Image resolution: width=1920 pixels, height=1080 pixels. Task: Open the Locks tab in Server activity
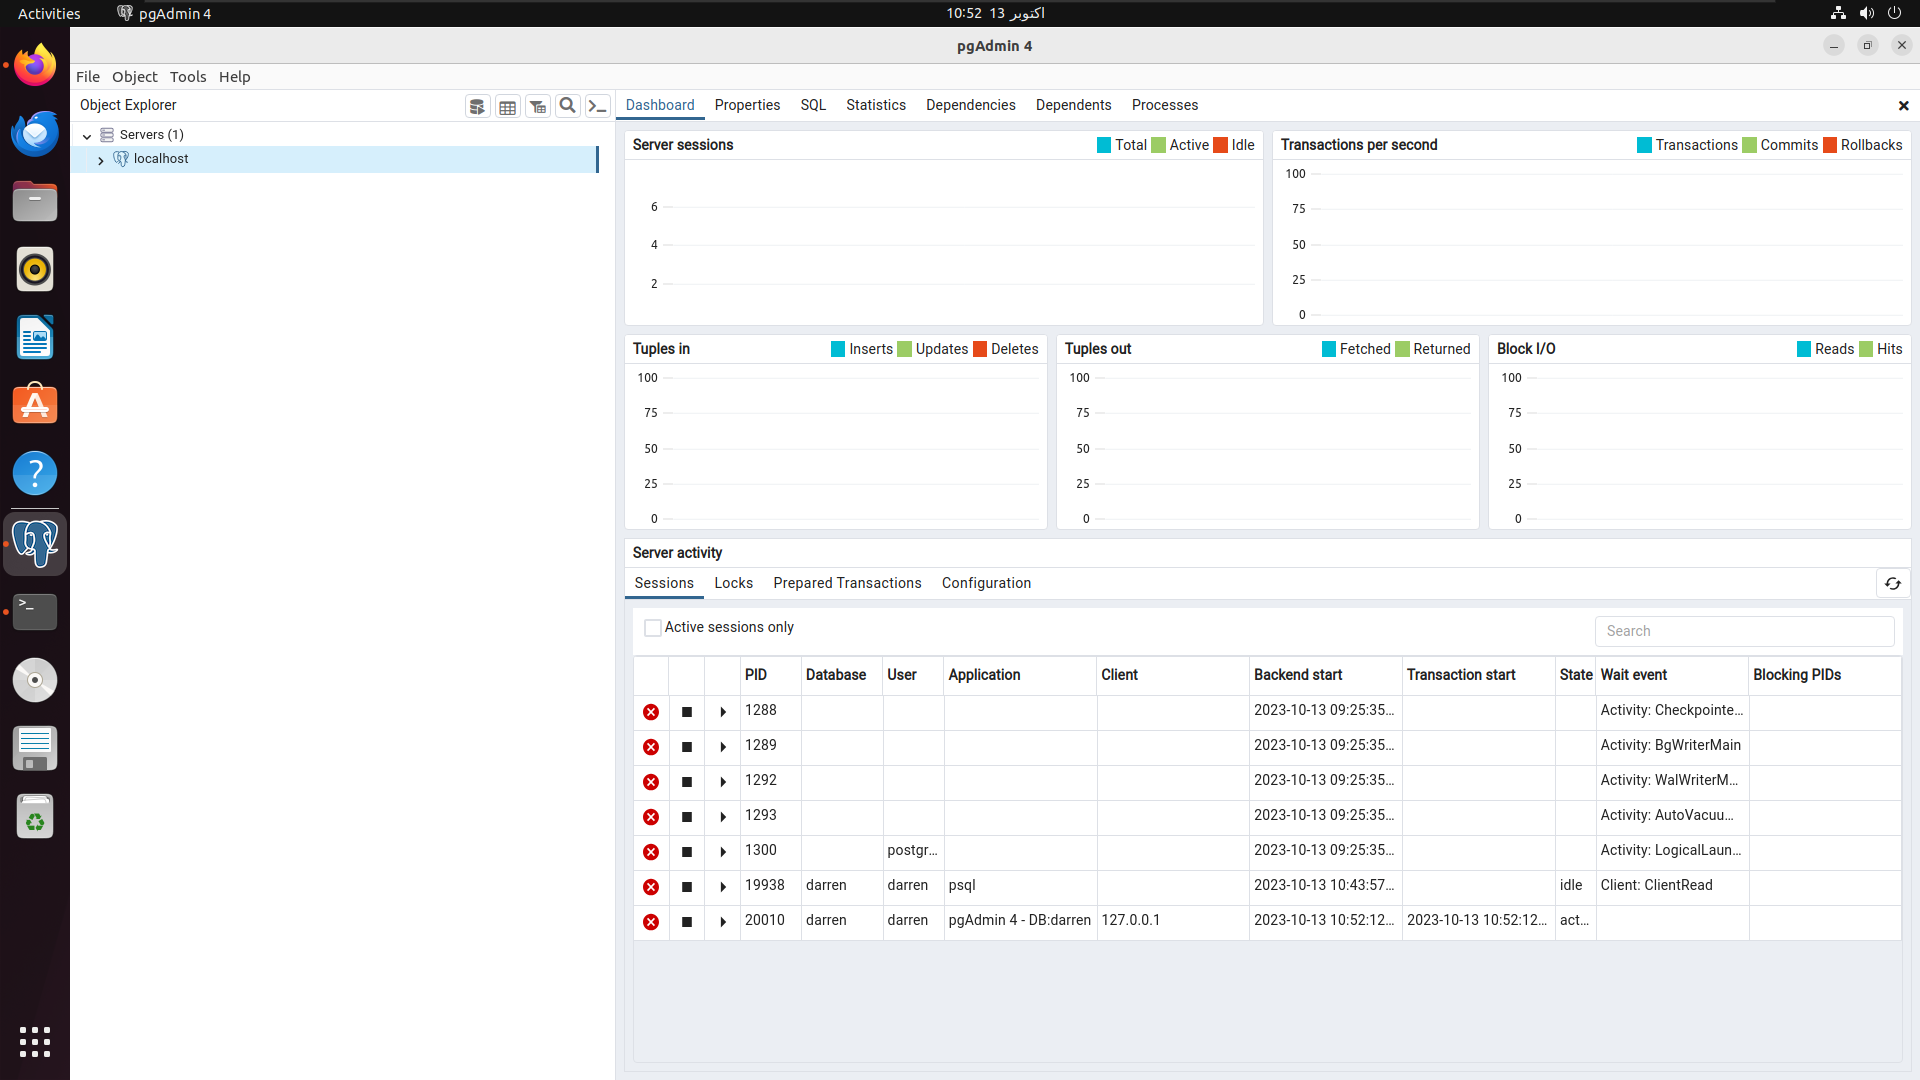coord(734,583)
